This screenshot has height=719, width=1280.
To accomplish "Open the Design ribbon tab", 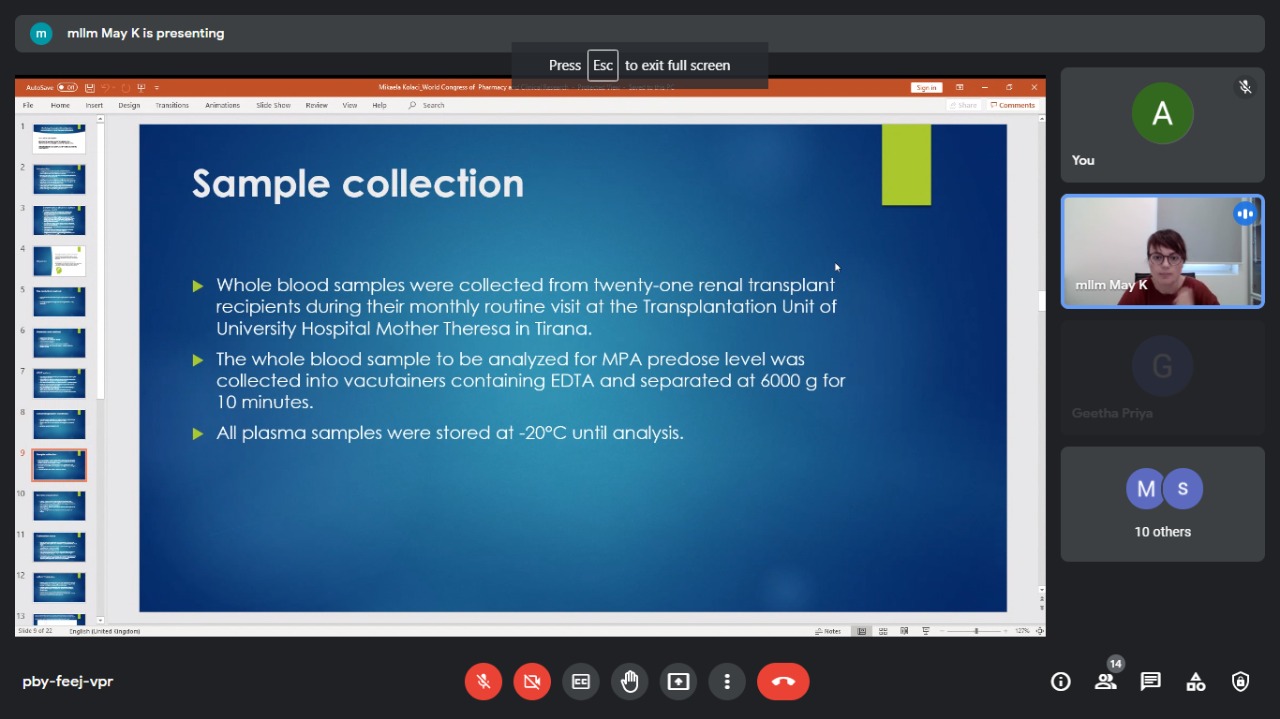I will pos(129,105).
